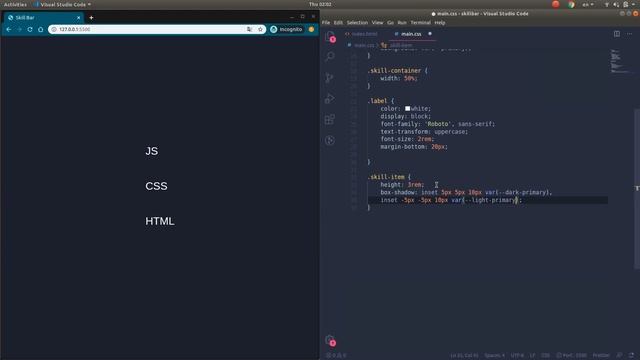
Task: Switch to the index.html editor tab
Action: (362, 34)
